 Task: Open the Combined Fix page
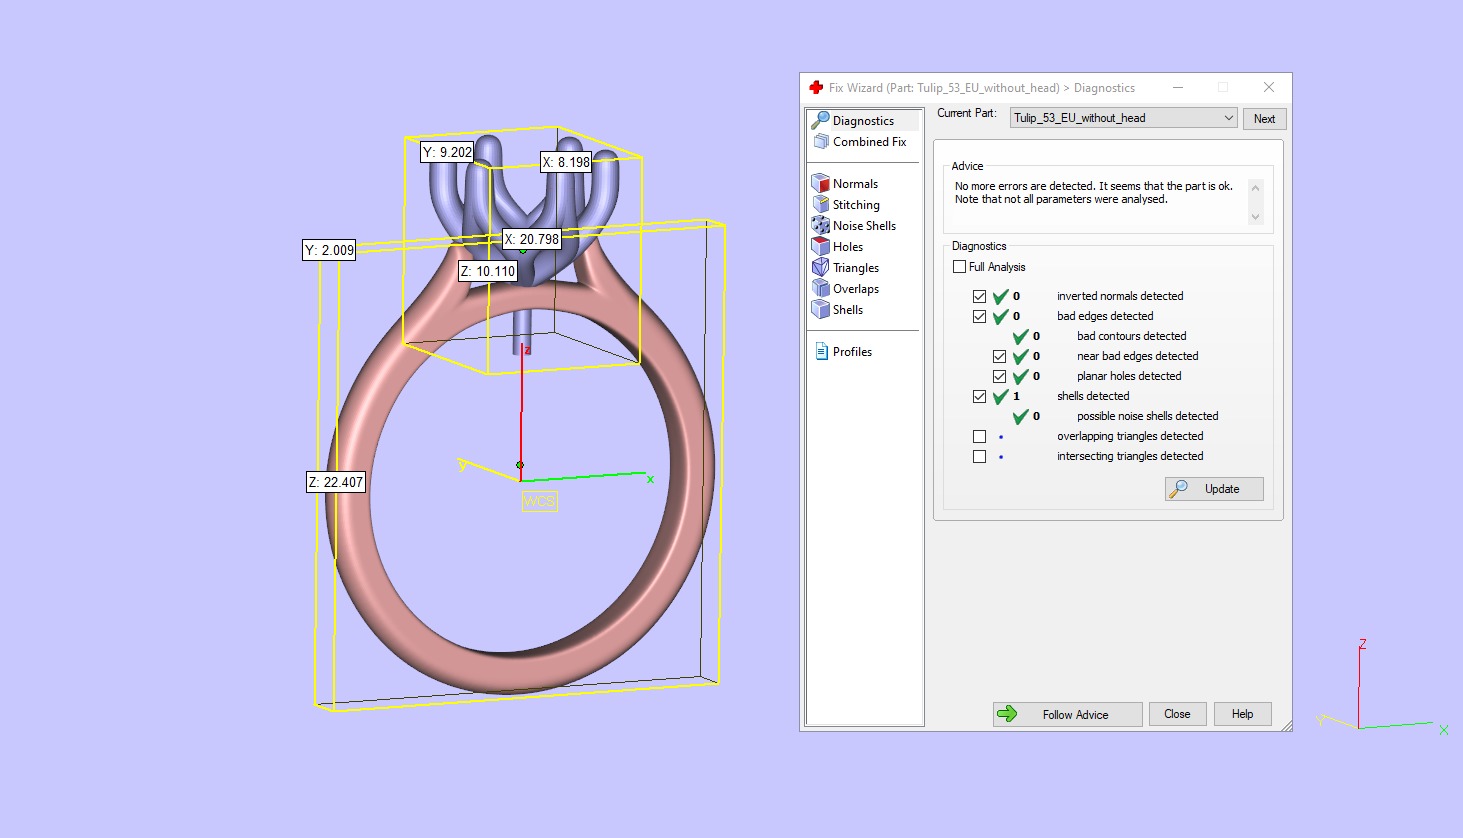pos(863,142)
